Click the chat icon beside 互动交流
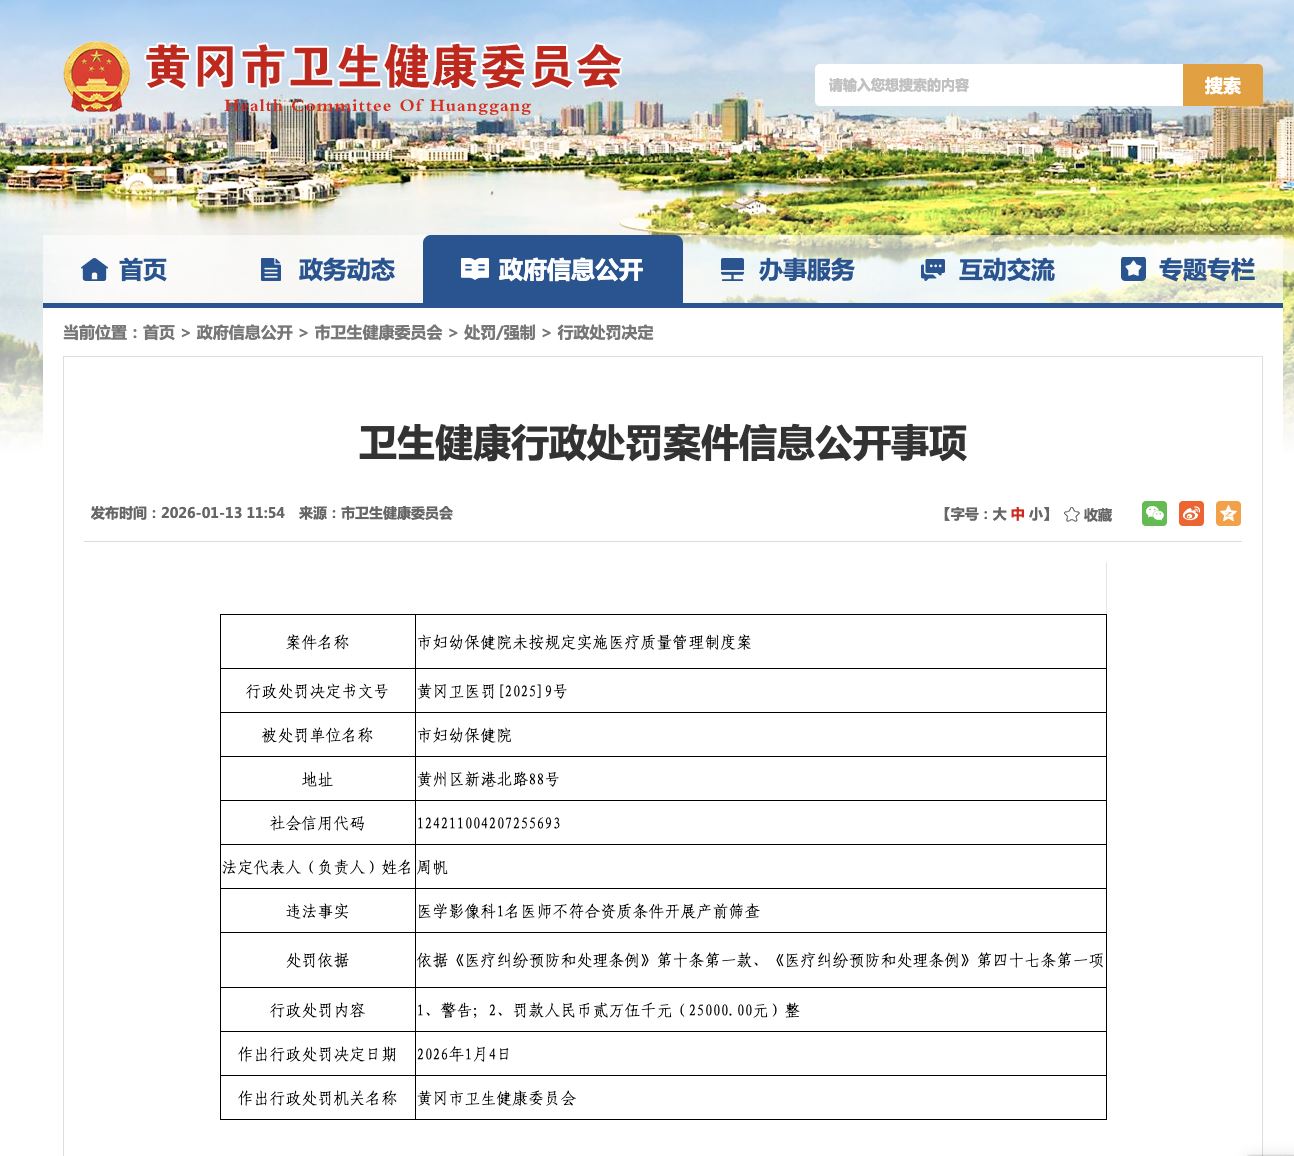The height and width of the screenshot is (1156, 1294). 932,270
